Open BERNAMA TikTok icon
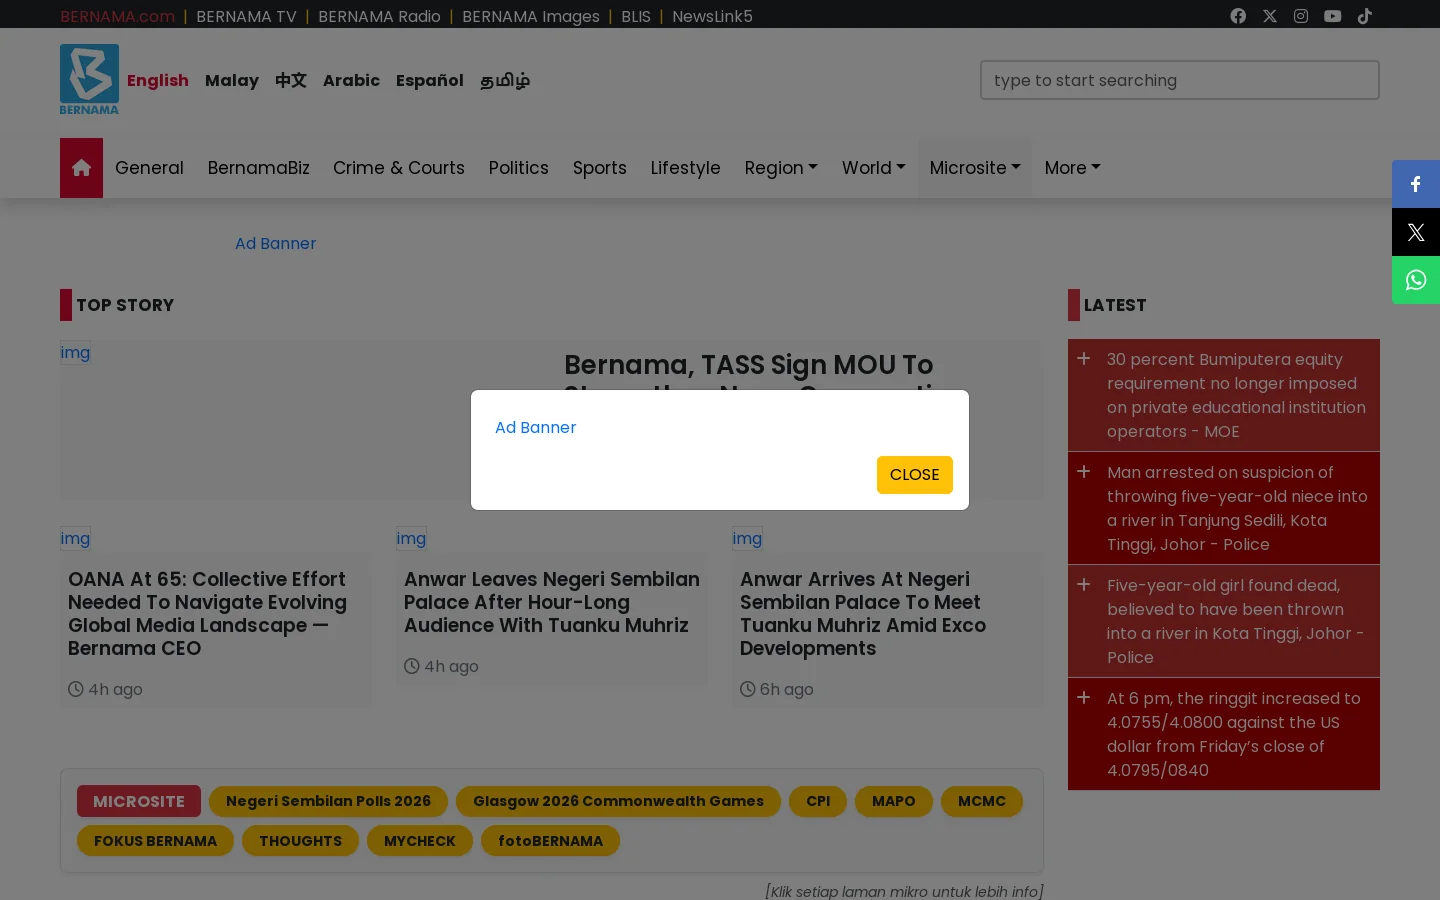Image resolution: width=1440 pixels, height=900 pixels. click(1364, 16)
